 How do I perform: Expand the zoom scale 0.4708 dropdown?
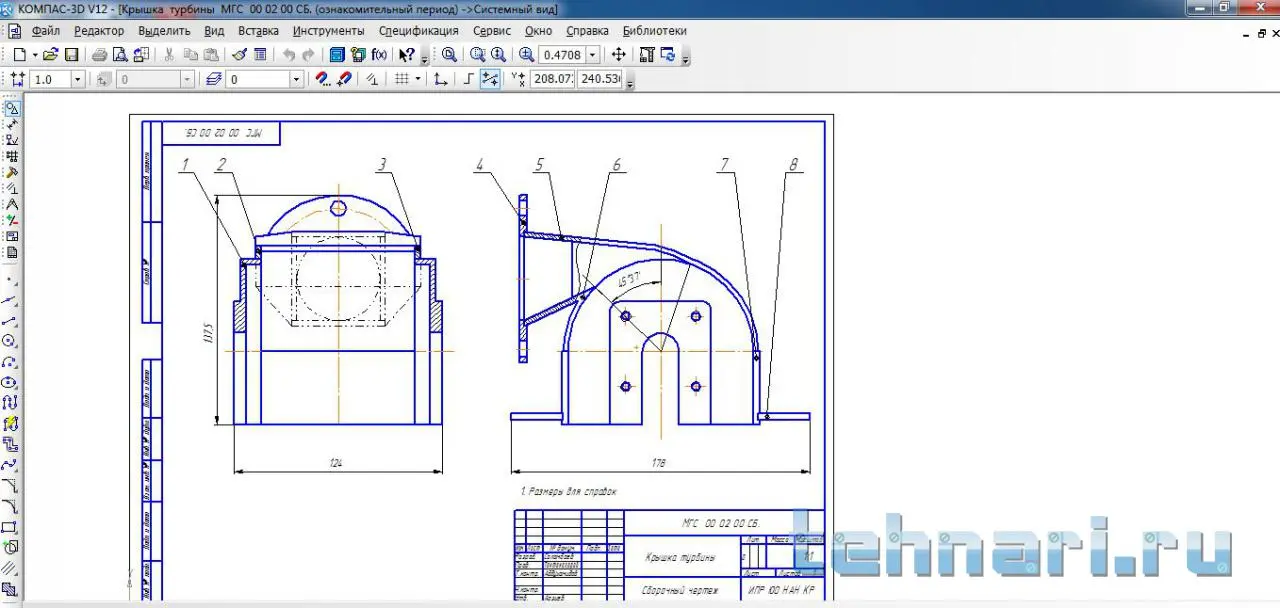point(593,55)
